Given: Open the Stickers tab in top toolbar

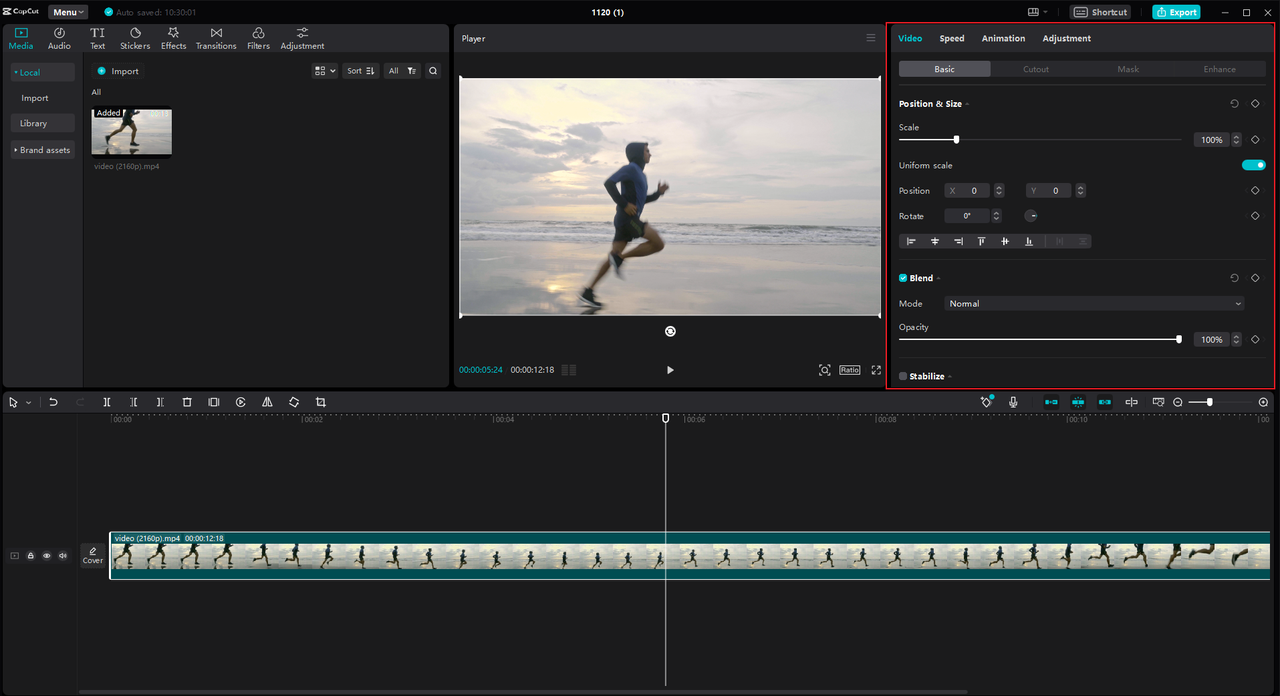Looking at the screenshot, I should point(135,39).
